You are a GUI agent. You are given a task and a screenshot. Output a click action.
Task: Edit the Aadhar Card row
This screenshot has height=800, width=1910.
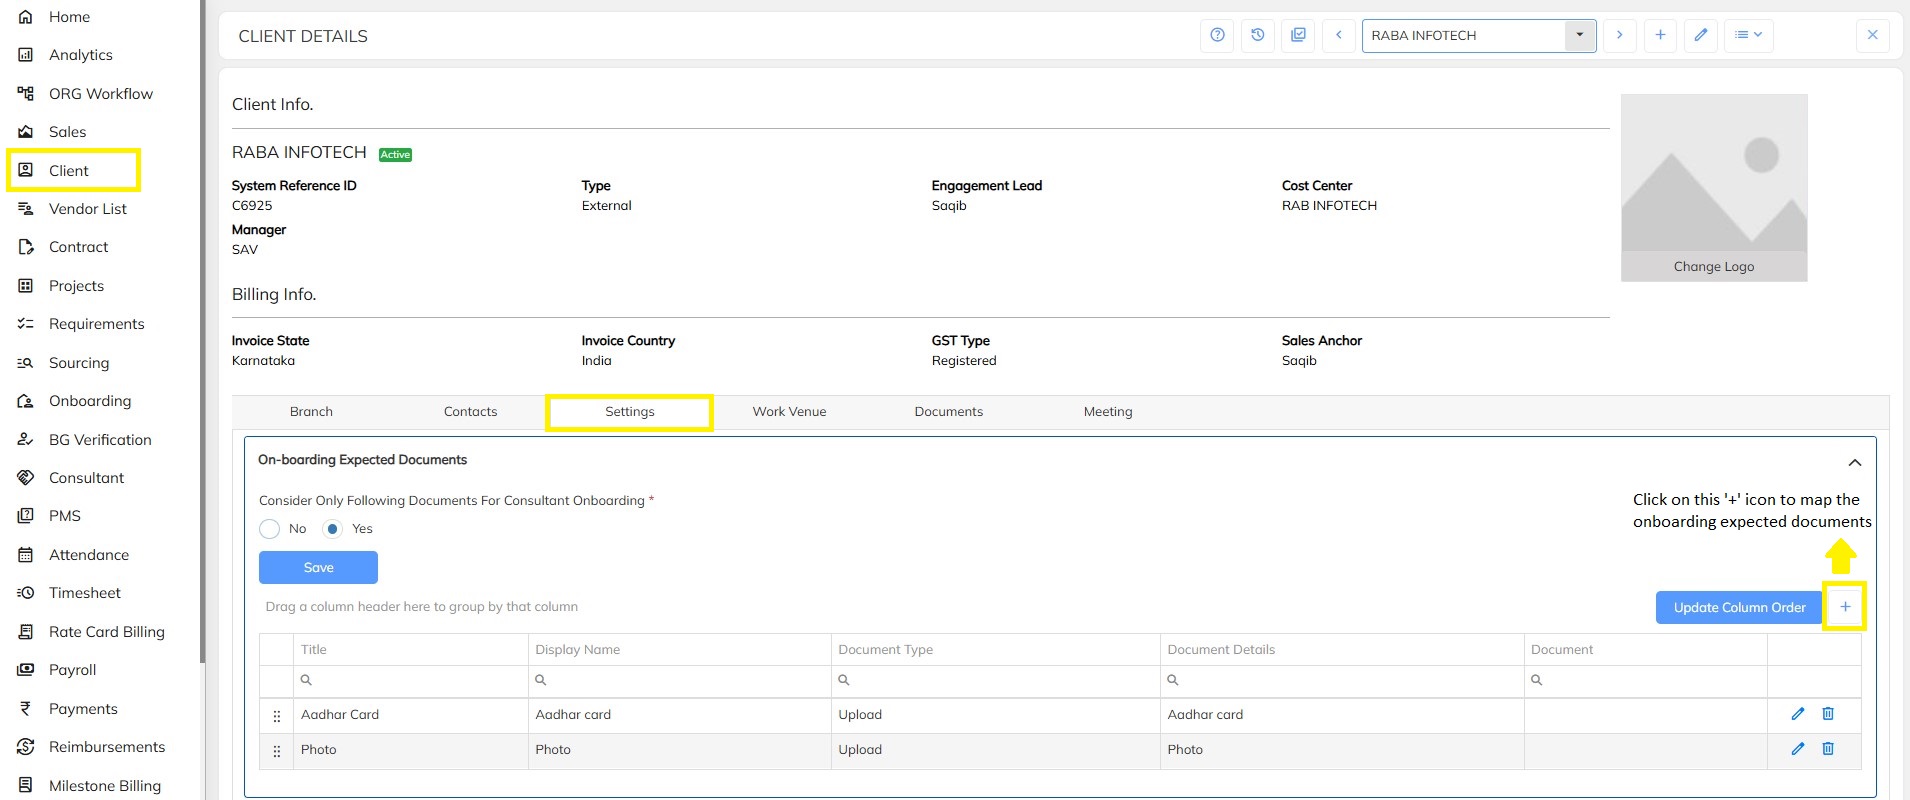click(1798, 714)
